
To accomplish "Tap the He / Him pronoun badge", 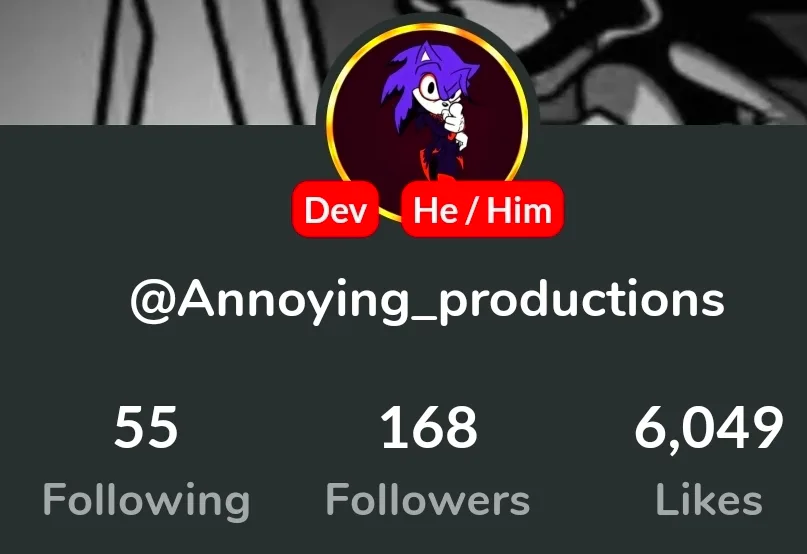I will pyautogui.click(x=482, y=209).
